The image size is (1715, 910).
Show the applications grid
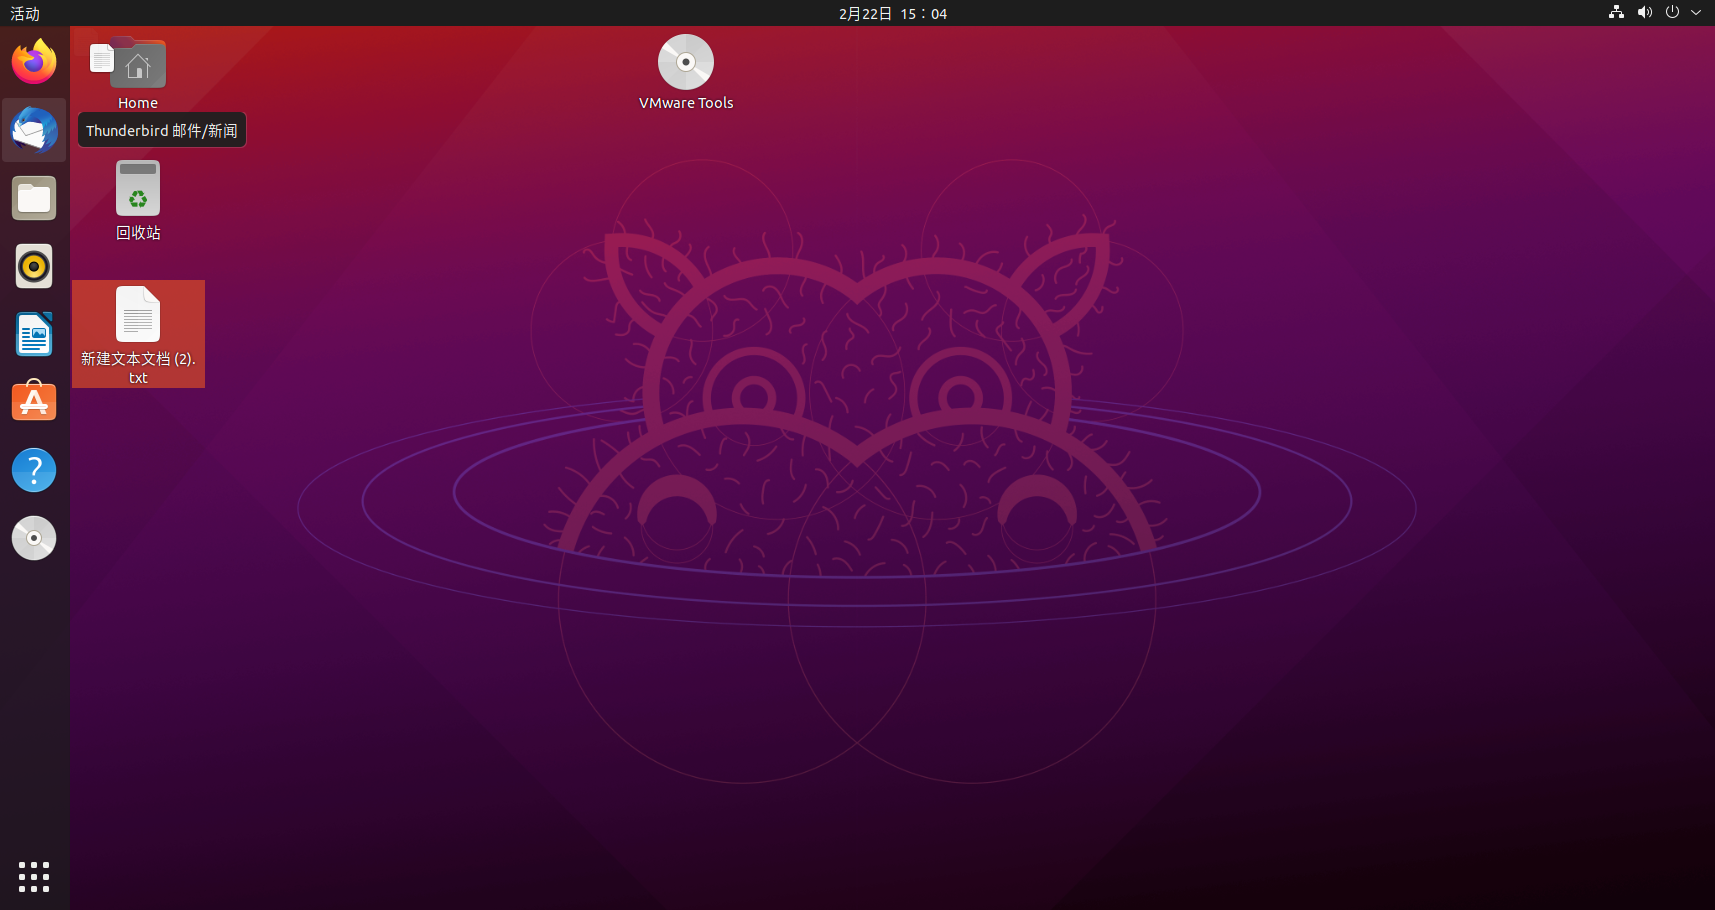coord(34,877)
